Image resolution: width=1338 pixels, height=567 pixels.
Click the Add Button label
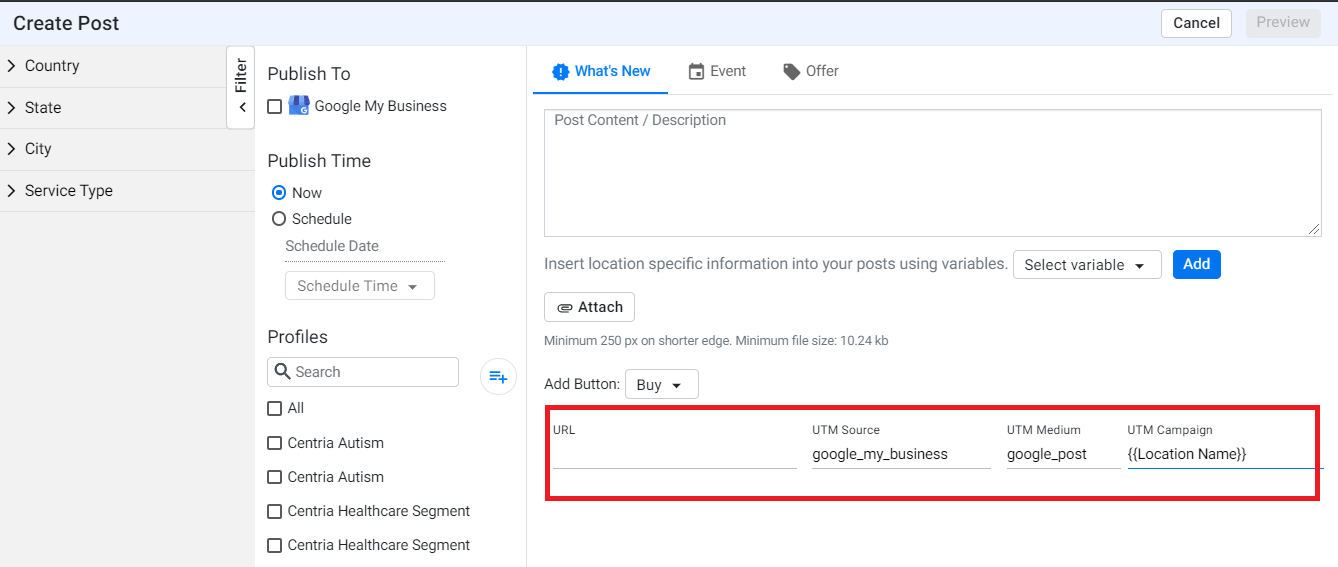click(582, 385)
